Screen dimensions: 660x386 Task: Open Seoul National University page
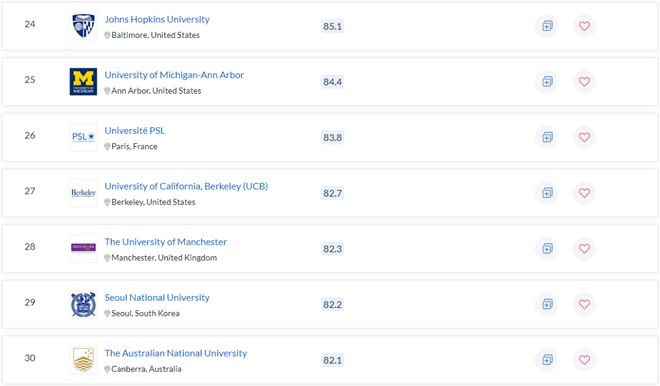[157, 298]
